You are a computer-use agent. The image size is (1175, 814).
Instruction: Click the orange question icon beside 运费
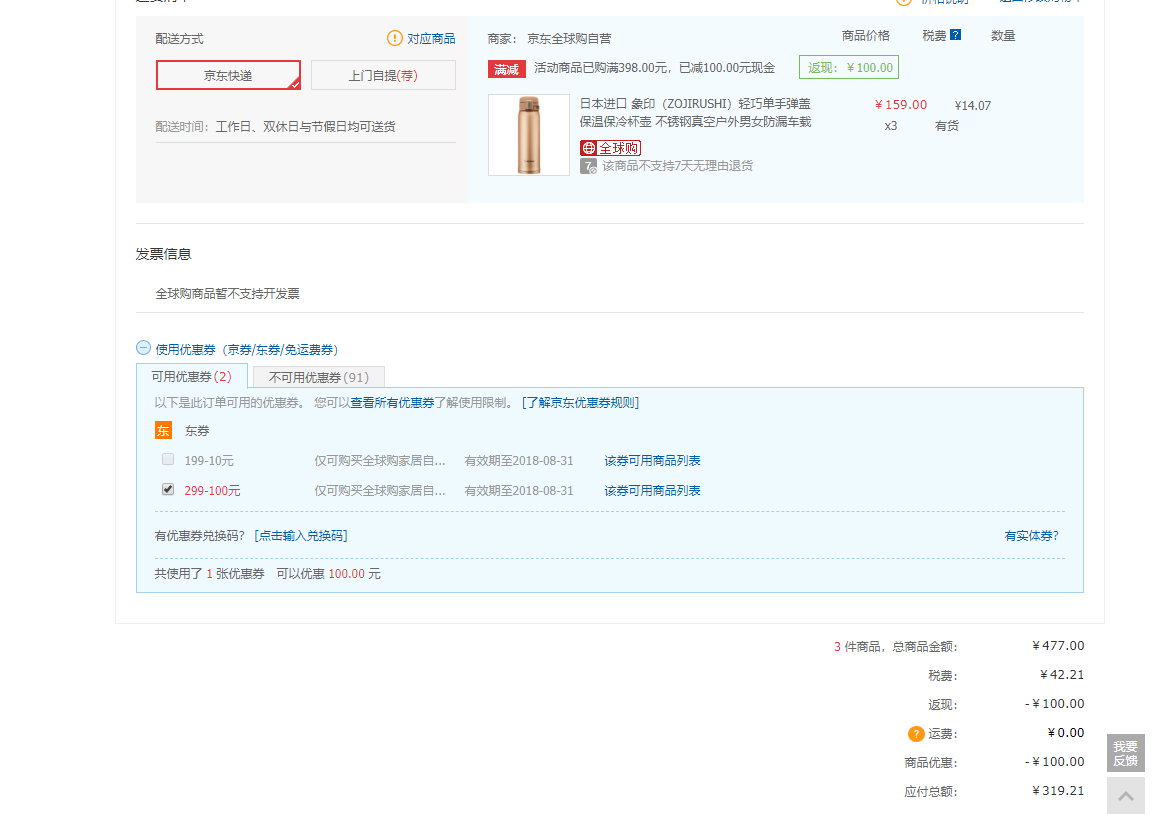(916, 734)
